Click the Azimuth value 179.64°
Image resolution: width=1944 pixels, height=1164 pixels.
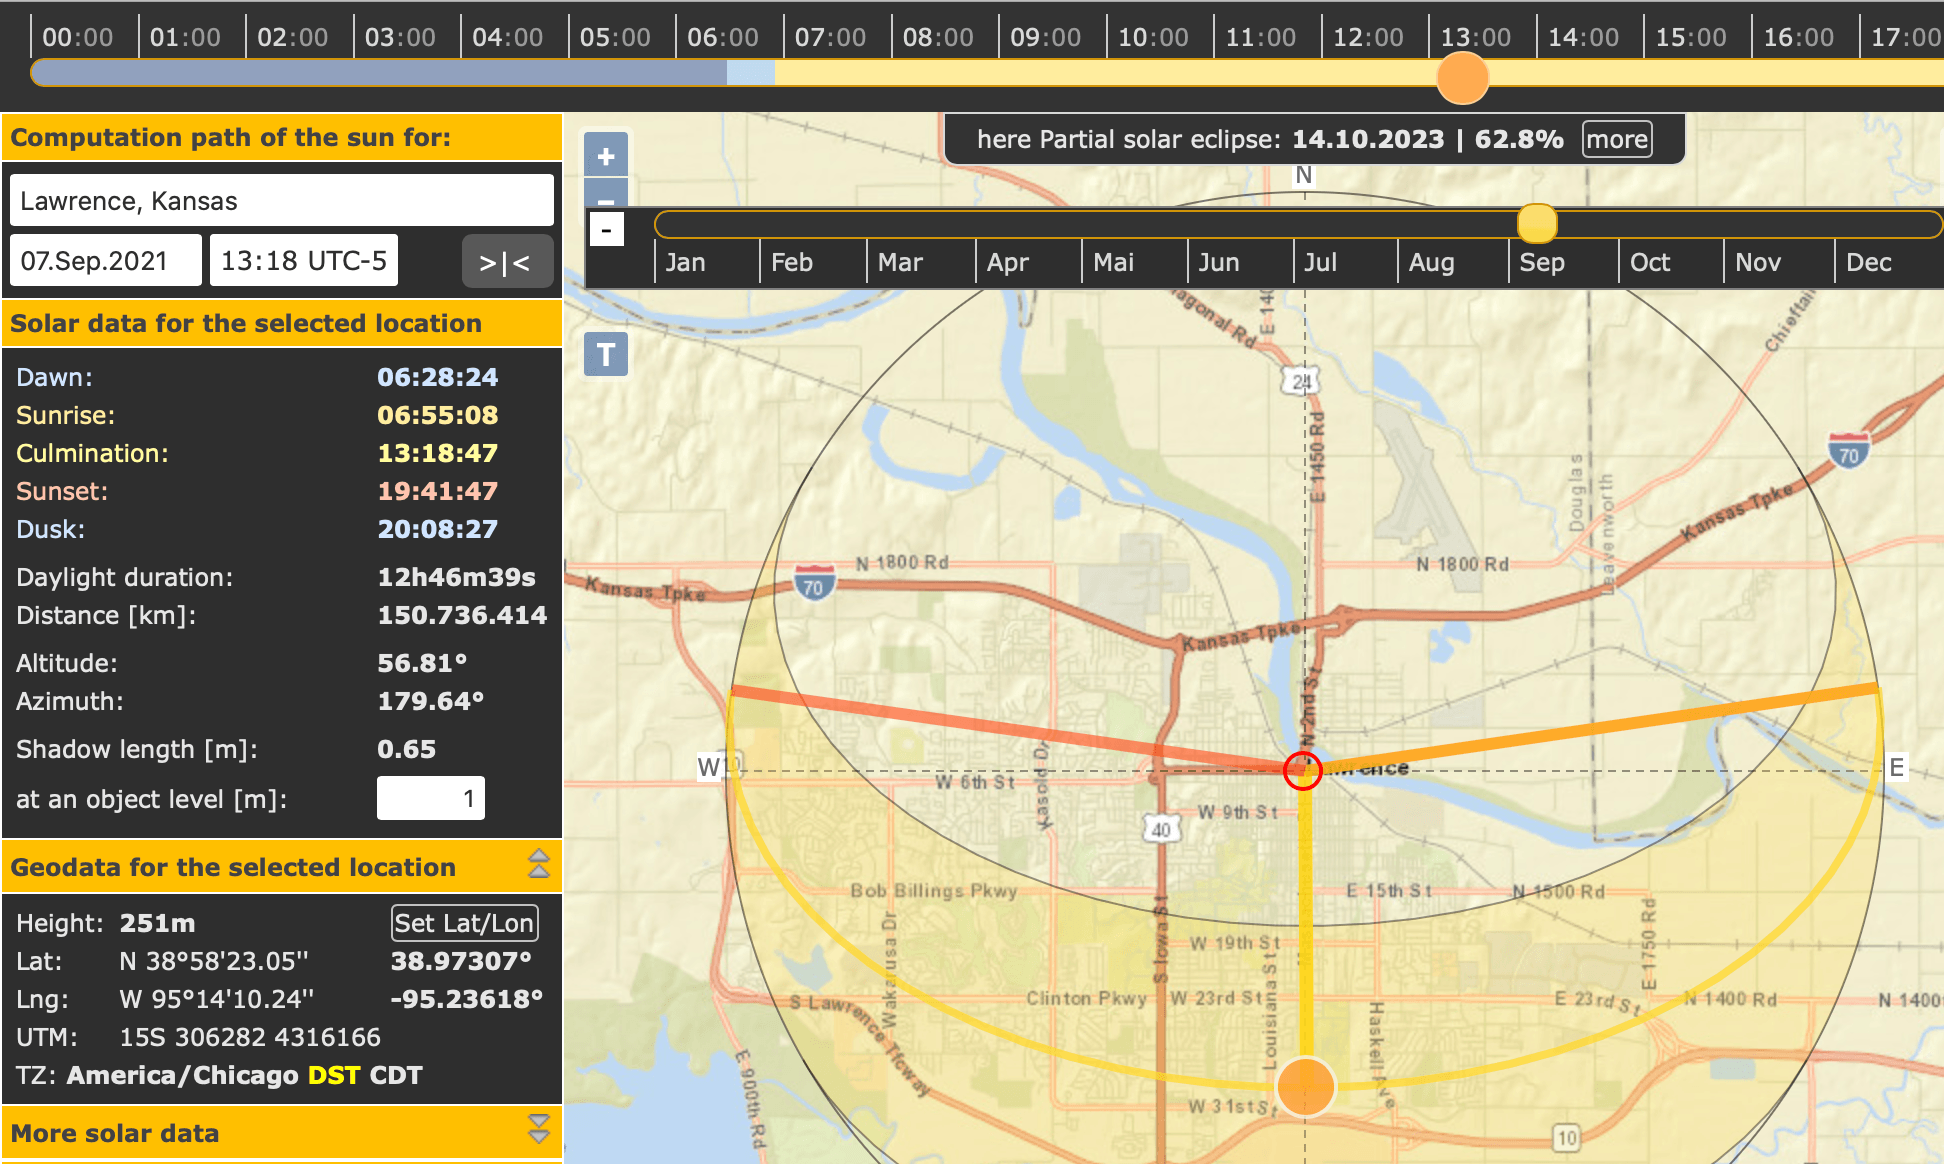pos(431,701)
